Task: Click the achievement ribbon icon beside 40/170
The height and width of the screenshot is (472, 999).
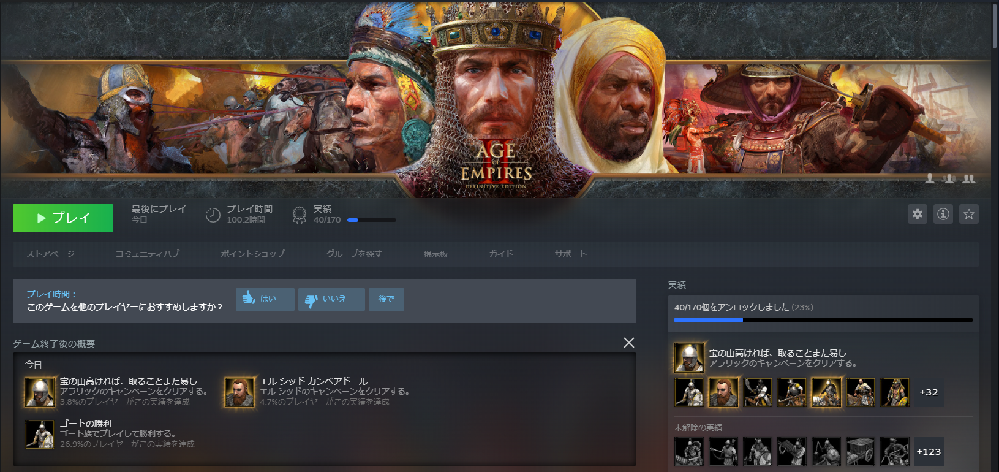Action: click(298, 215)
